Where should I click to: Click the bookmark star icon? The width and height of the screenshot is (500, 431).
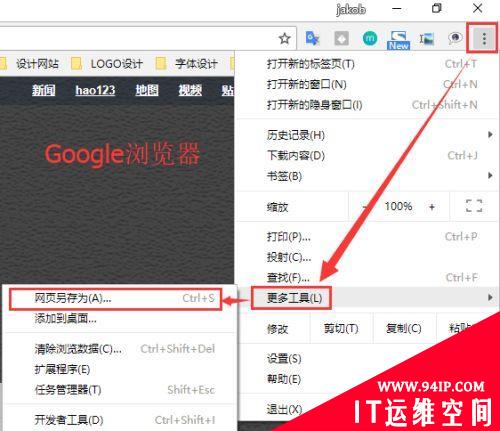(x=284, y=39)
